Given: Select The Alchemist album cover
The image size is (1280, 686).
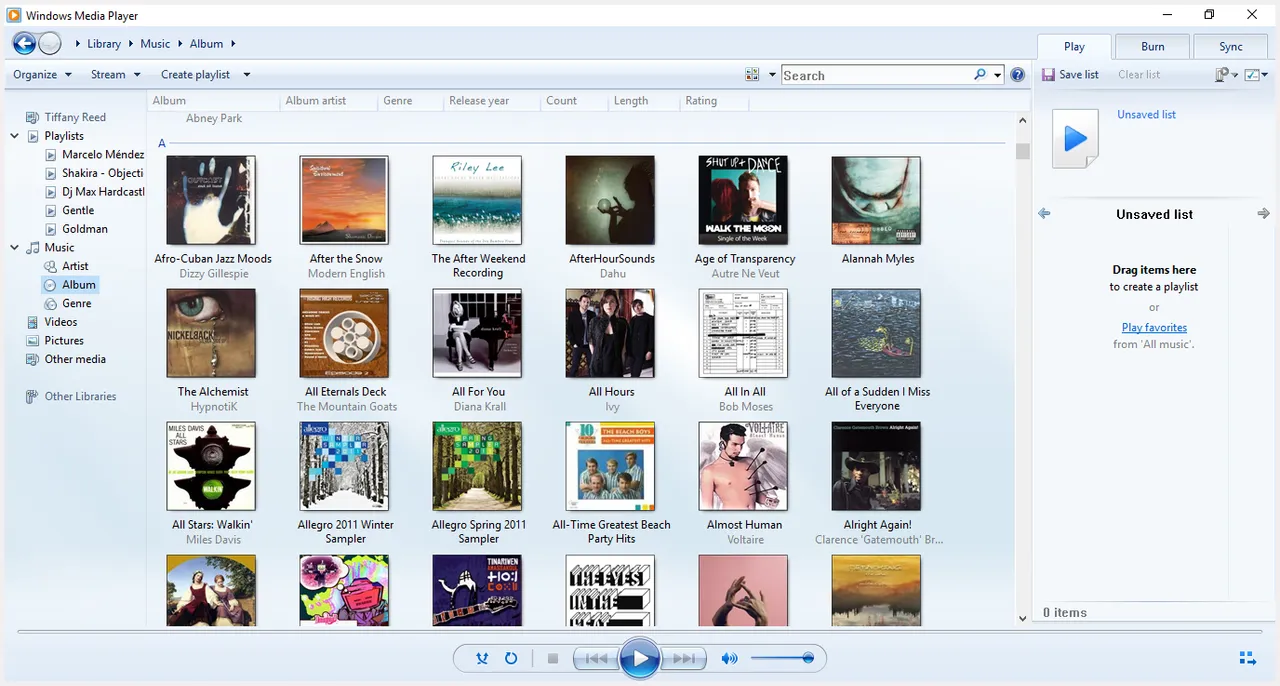Looking at the screenshot, I should 211,333.
